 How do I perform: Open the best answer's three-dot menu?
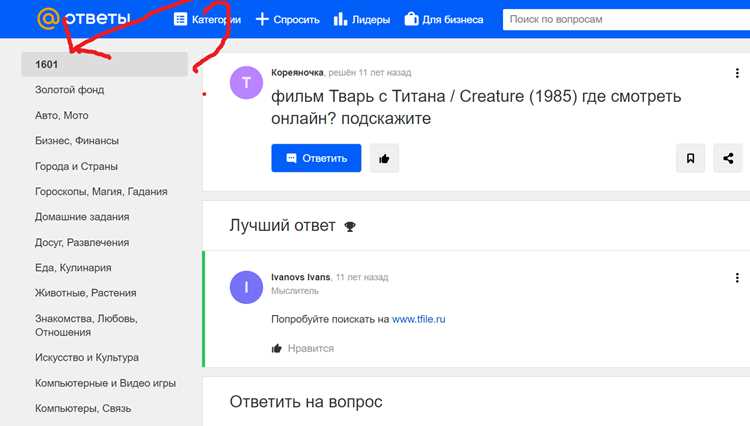click(x=737, y=278)
